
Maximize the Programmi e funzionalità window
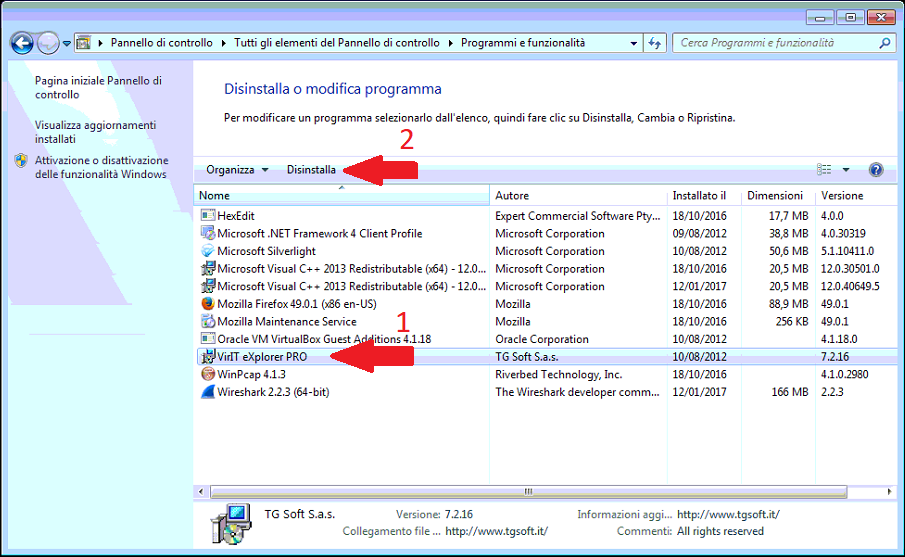(850, 17)
